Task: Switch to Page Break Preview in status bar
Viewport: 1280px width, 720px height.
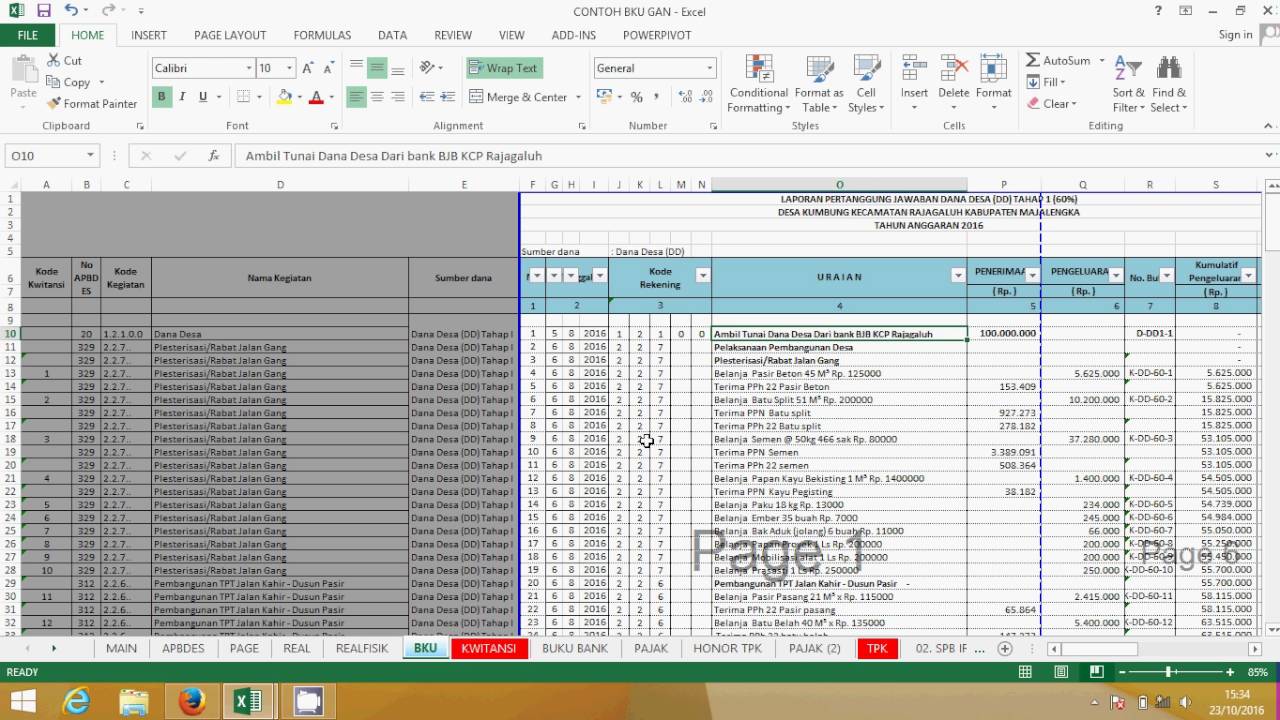Action: pos(1097,672)
